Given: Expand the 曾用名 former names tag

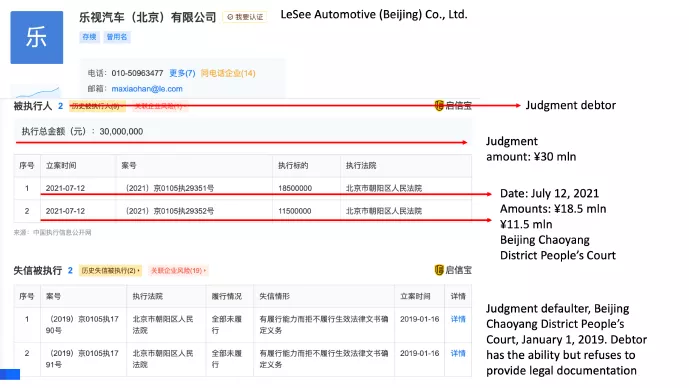Looking at the screenshot, I should point(116,37).
